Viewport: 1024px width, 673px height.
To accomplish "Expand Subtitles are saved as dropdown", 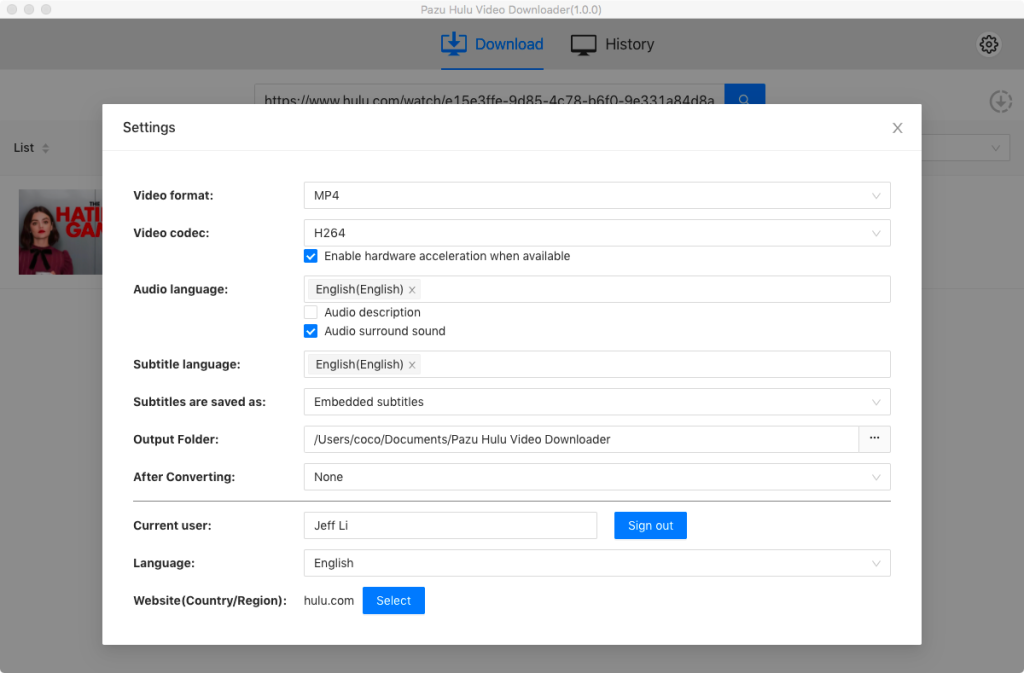I will (x=597, y=402).
